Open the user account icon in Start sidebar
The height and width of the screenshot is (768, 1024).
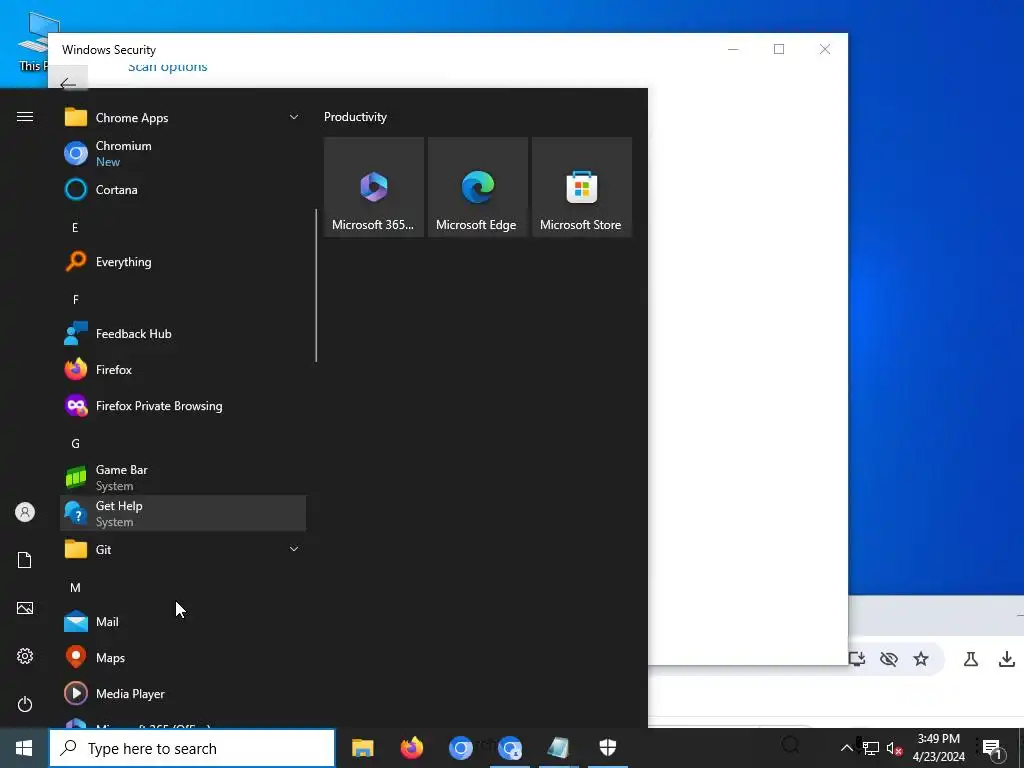pos(25,512)
